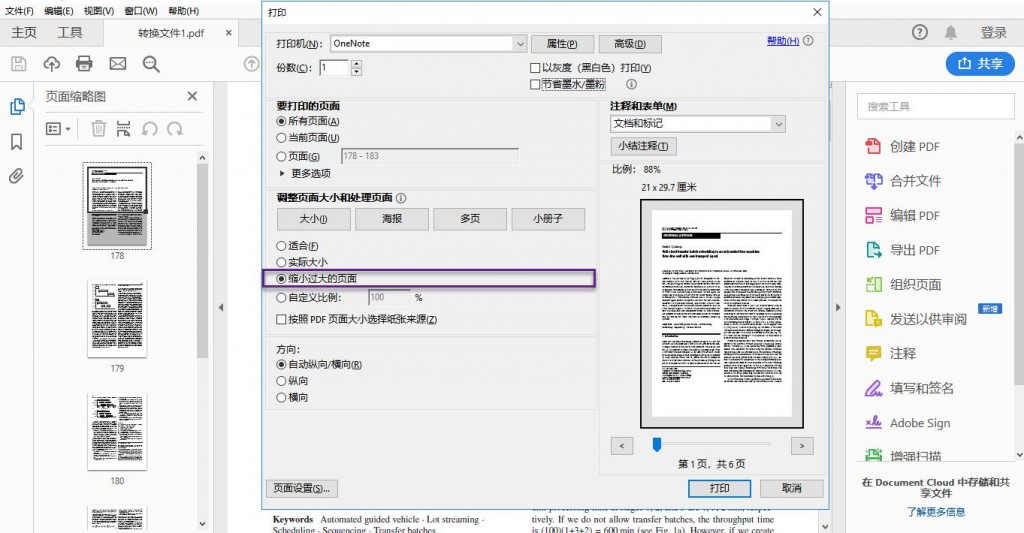The height and width of the screenshot is (533, 1024).
Task: Click Properties (属性) button
Action: 562,44
